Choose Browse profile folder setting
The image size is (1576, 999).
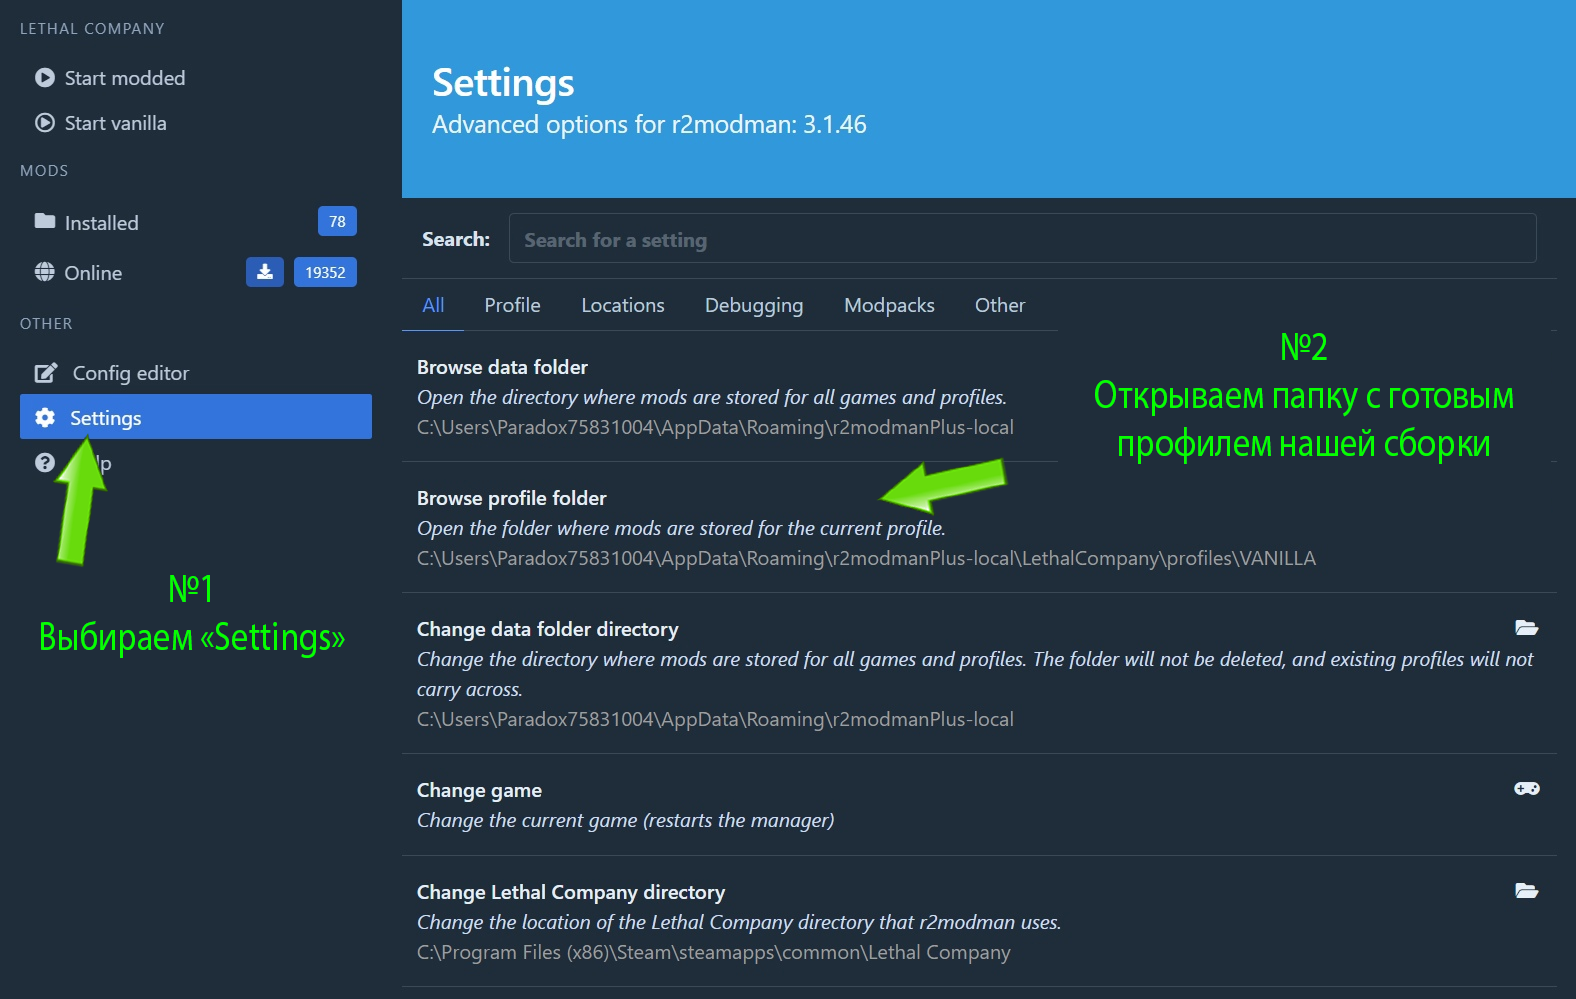979,527
